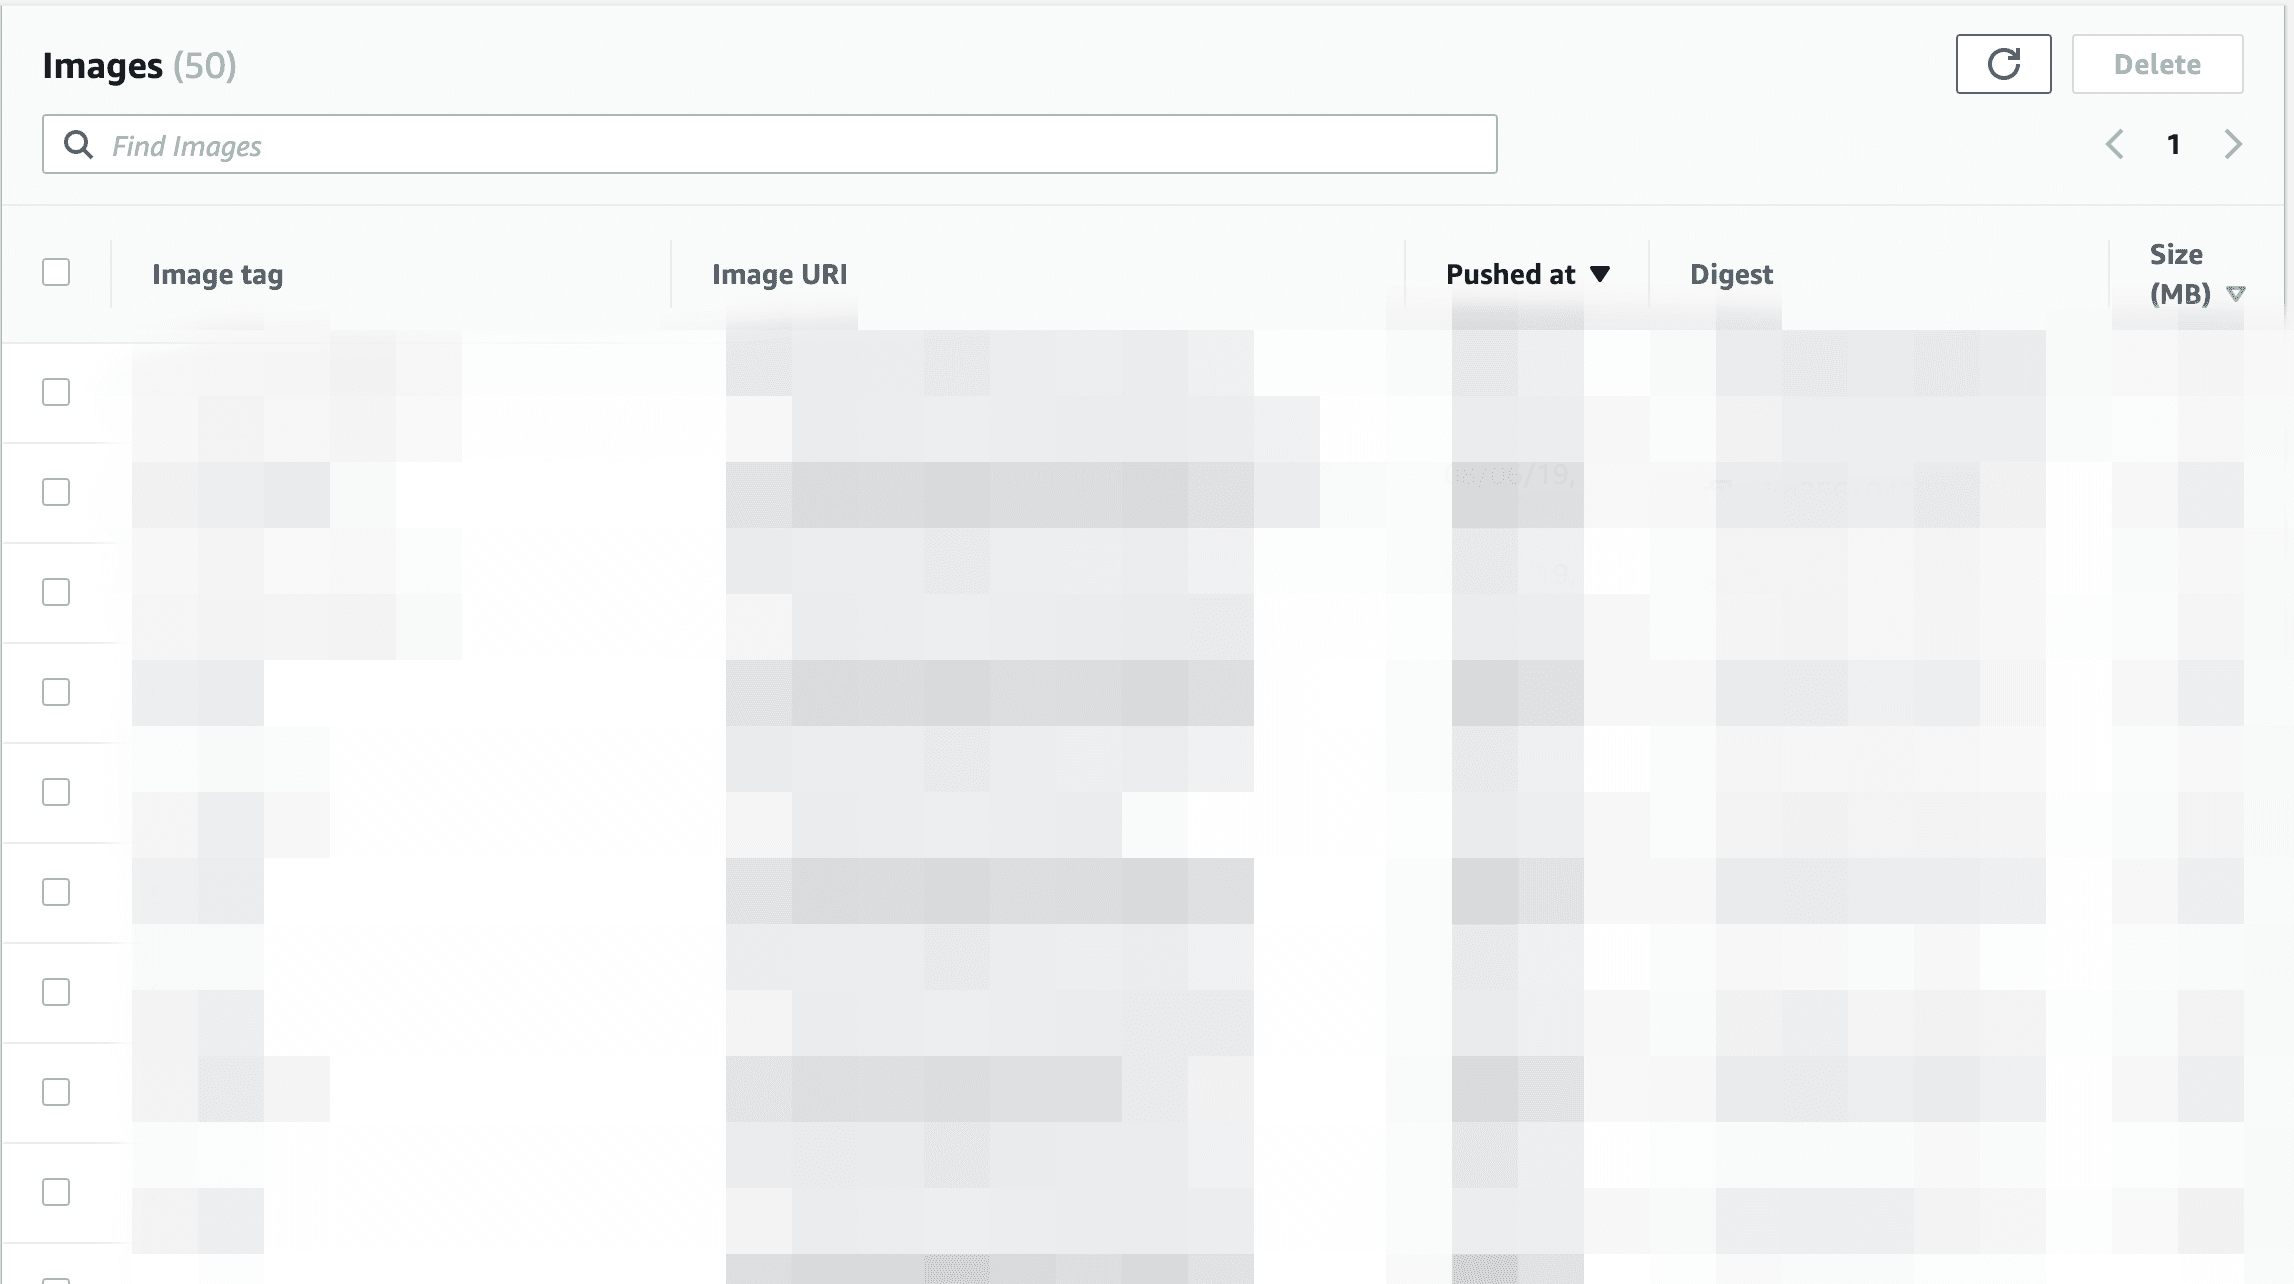Click the previous page chevron arrow

pyautogui.click(x=2116, y=143)
